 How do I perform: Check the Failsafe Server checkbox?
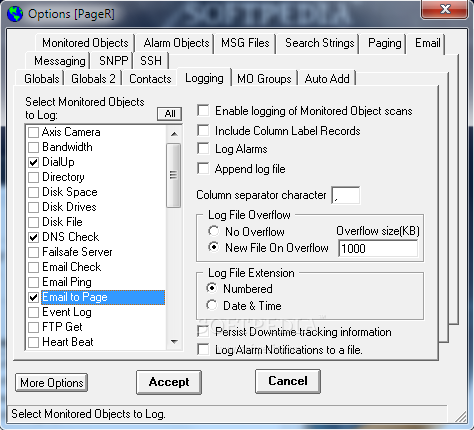(33, 252)
